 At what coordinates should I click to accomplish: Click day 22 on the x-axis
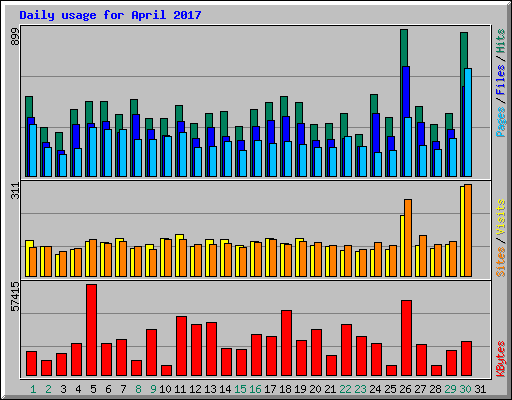tap(345, 389)
